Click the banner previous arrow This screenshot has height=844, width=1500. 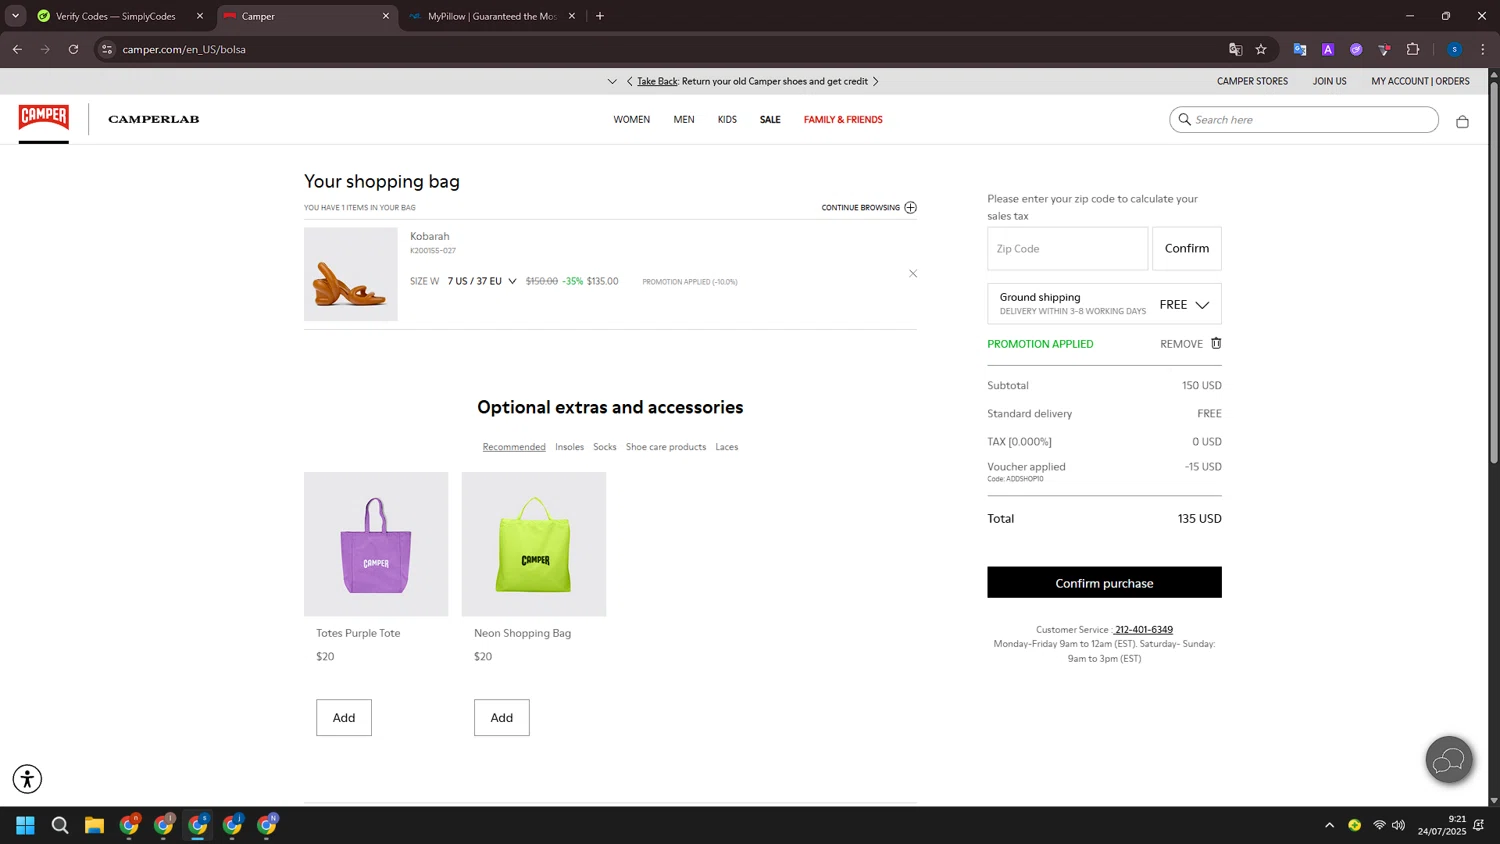(629, 81)
